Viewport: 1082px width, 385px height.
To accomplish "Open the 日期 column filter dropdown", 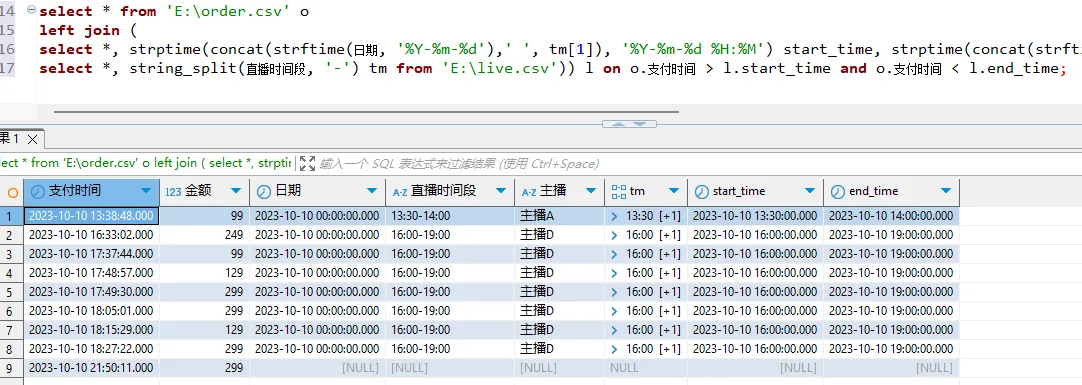I will [x=373, y=191].
